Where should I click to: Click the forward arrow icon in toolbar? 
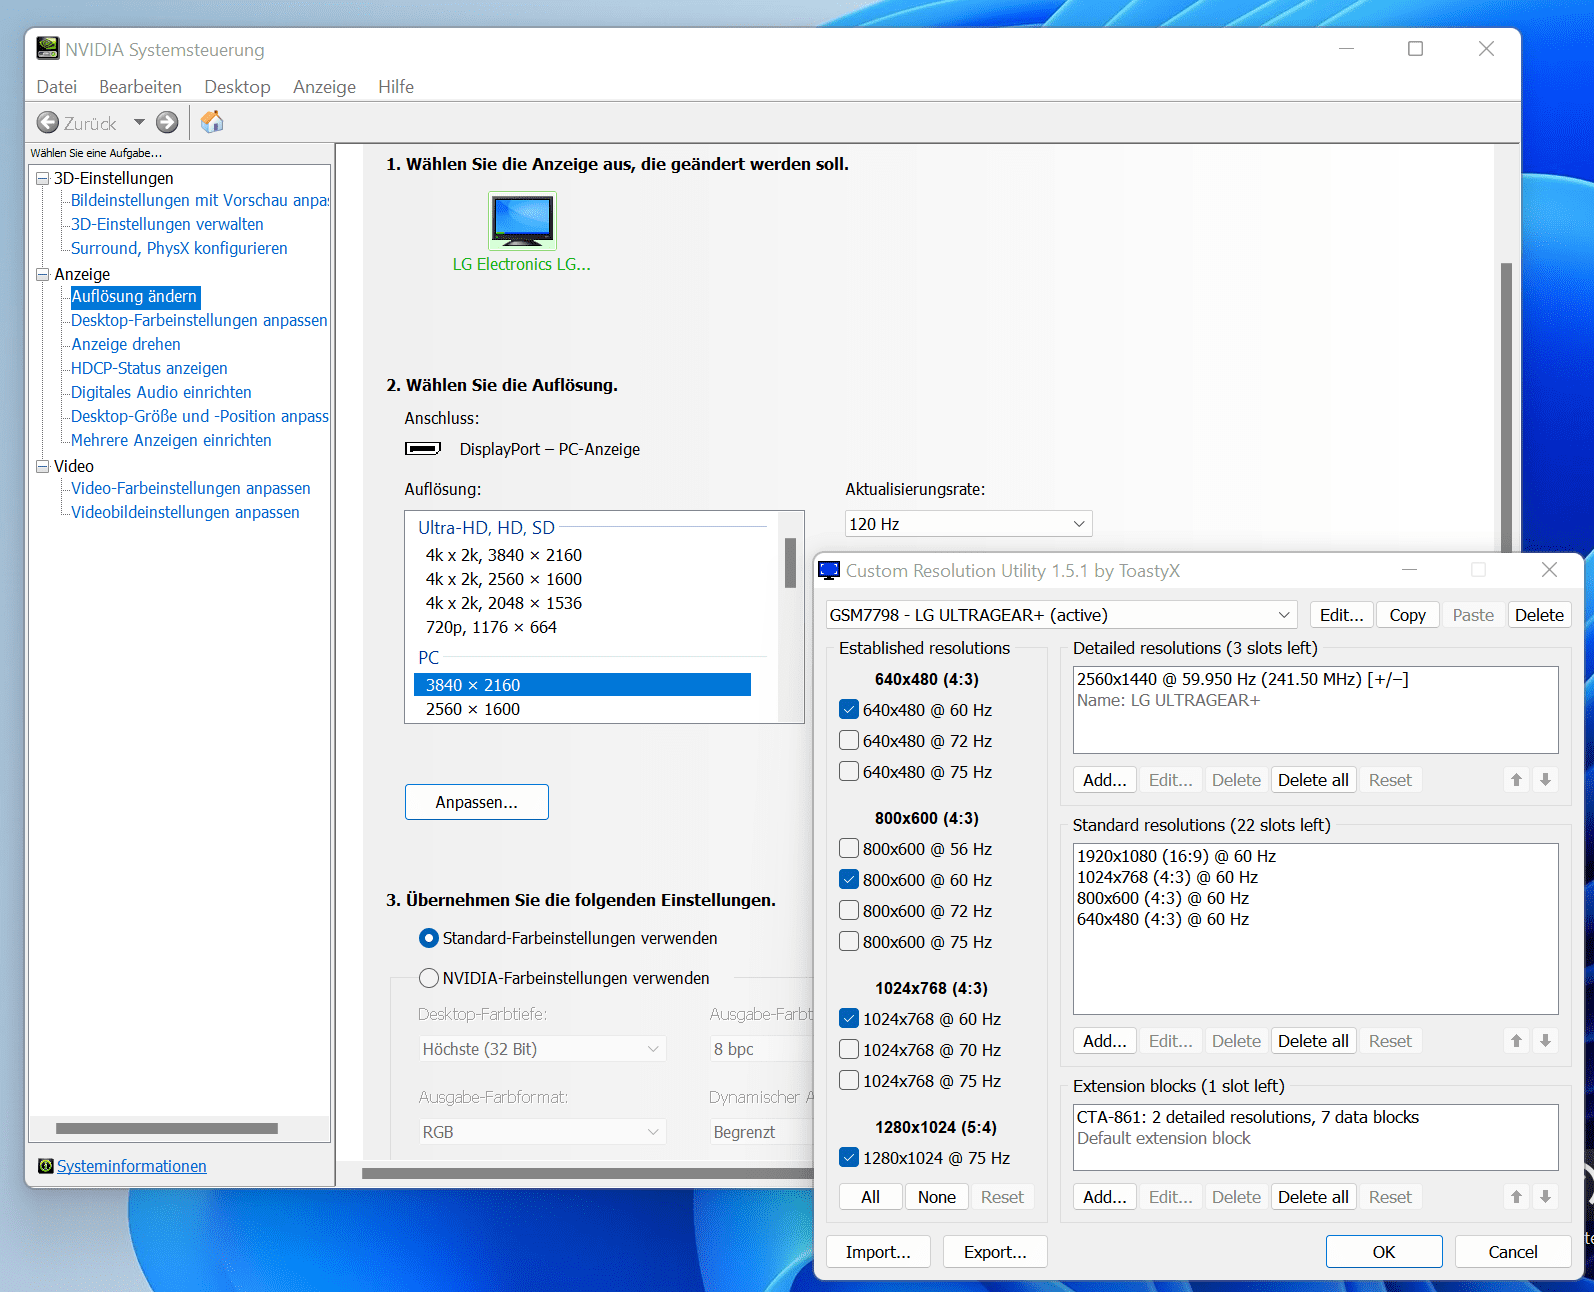pyautogui.click(x=167, y=123)
